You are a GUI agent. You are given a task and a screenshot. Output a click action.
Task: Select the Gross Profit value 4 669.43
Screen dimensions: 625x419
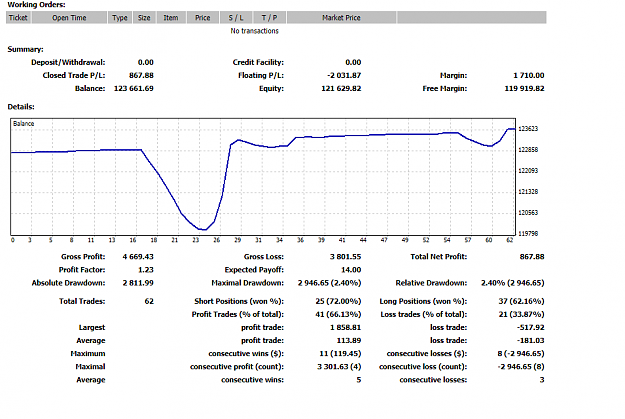pyautogui.click(x=138, y=257)
